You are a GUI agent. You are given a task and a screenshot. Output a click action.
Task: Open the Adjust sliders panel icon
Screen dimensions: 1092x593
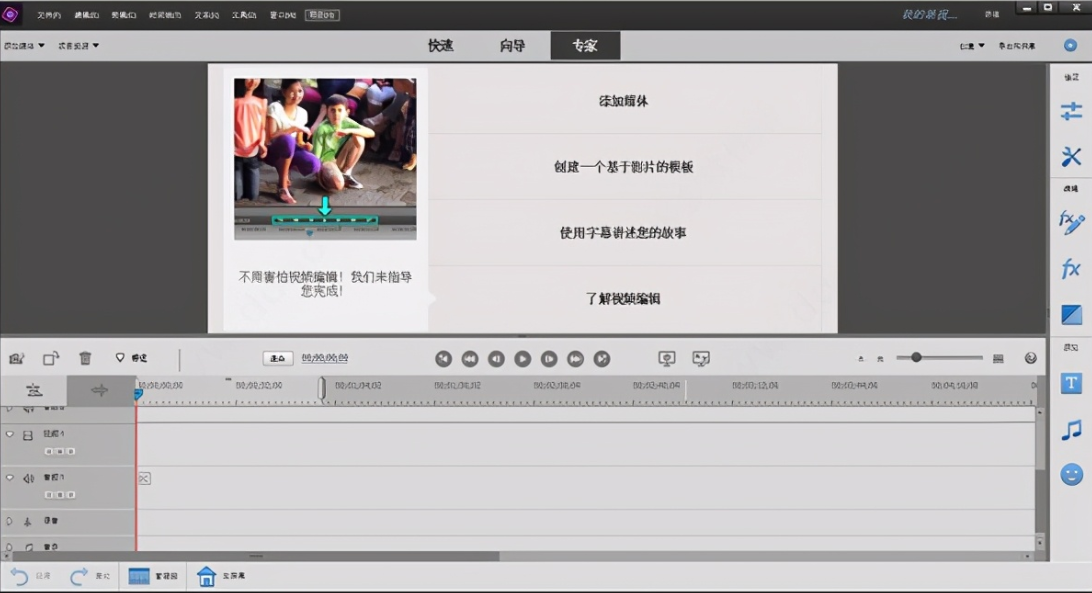coord(1071,111)
